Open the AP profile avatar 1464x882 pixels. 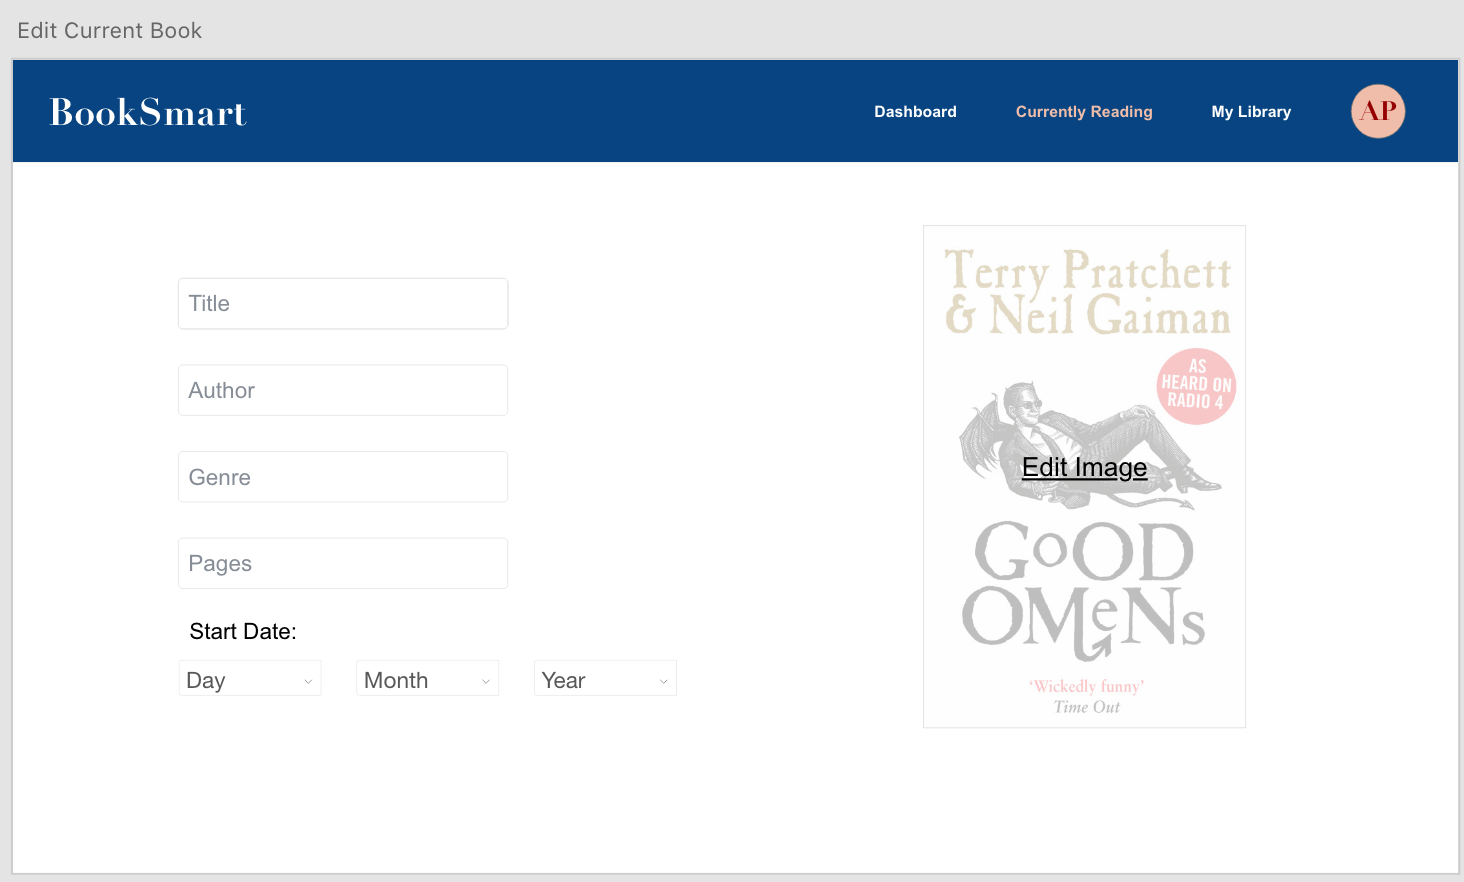pos(1377,111)
